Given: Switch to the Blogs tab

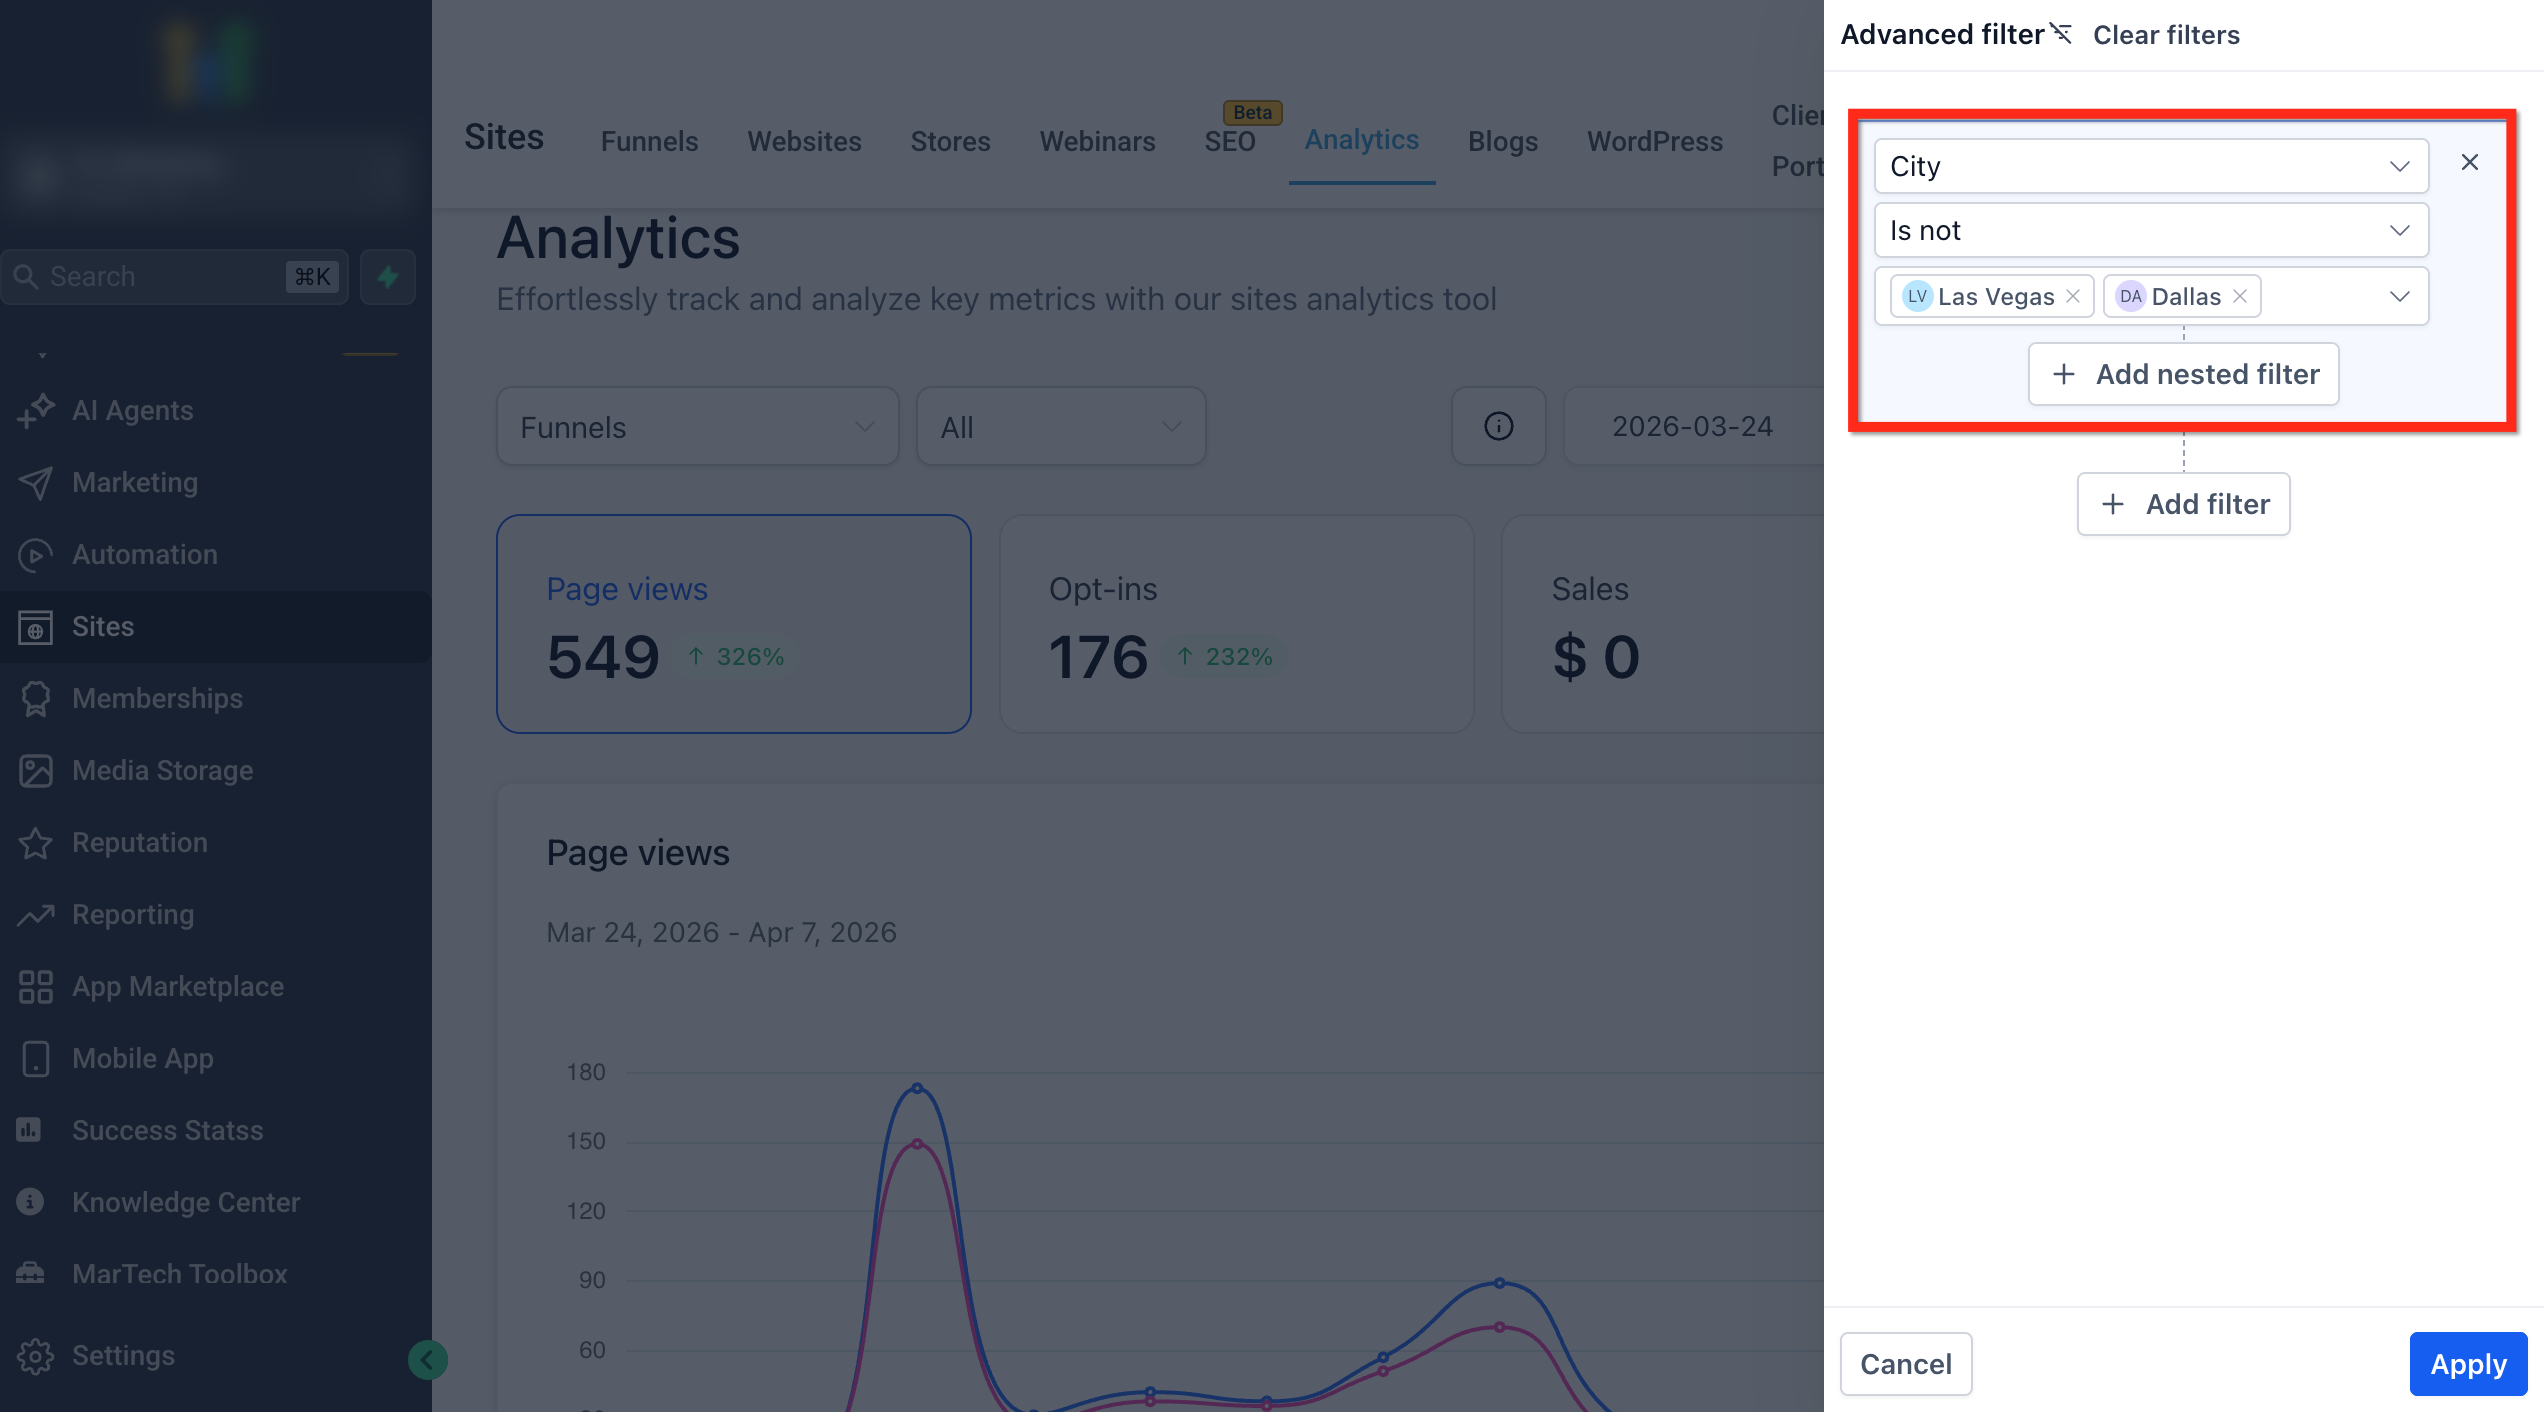Looking at the screenshot, I should (x=1502, y=141).
